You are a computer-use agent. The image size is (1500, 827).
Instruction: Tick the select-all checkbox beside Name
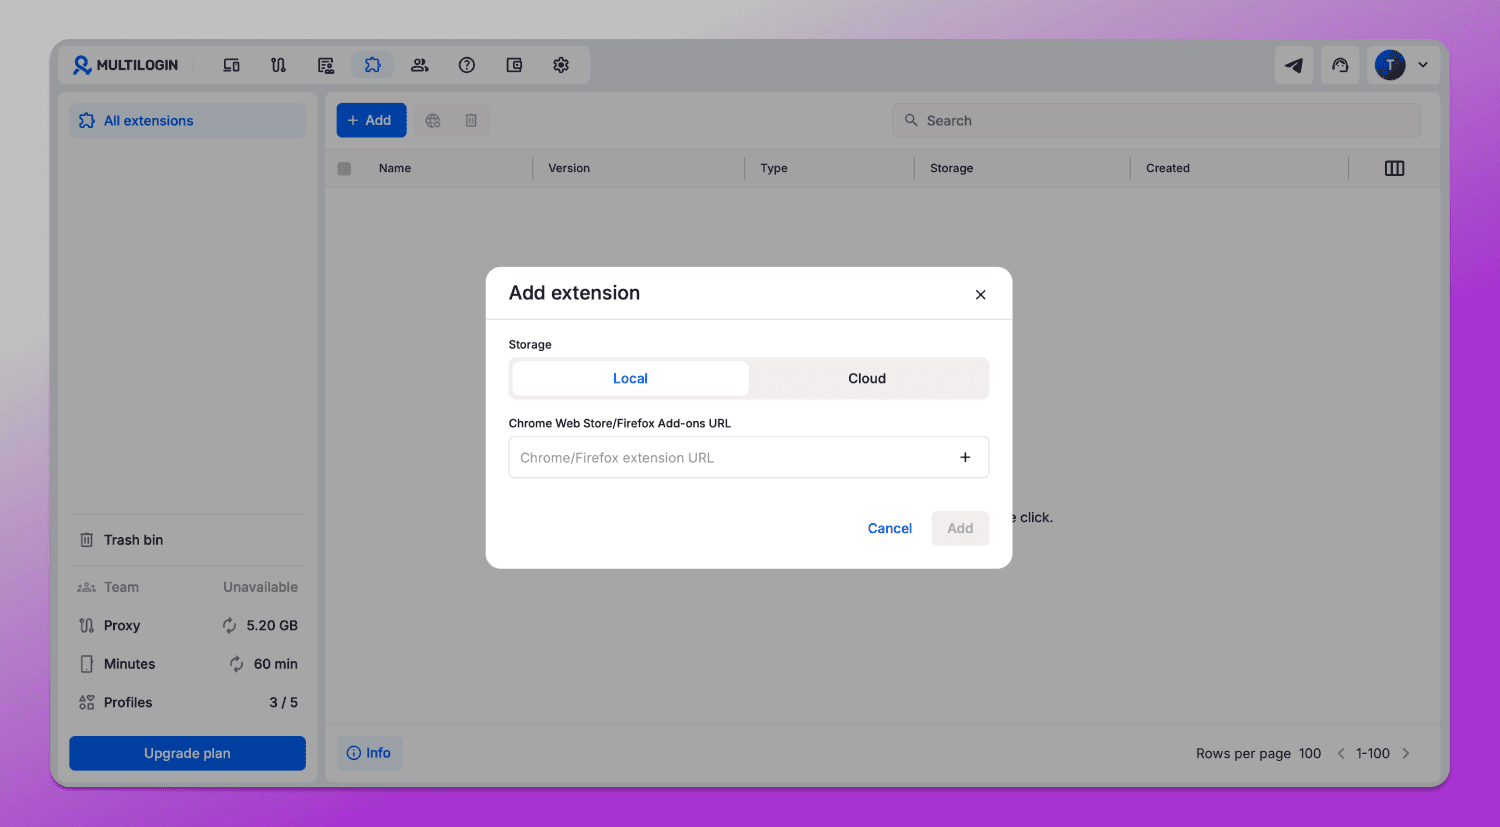coord(344,169)
